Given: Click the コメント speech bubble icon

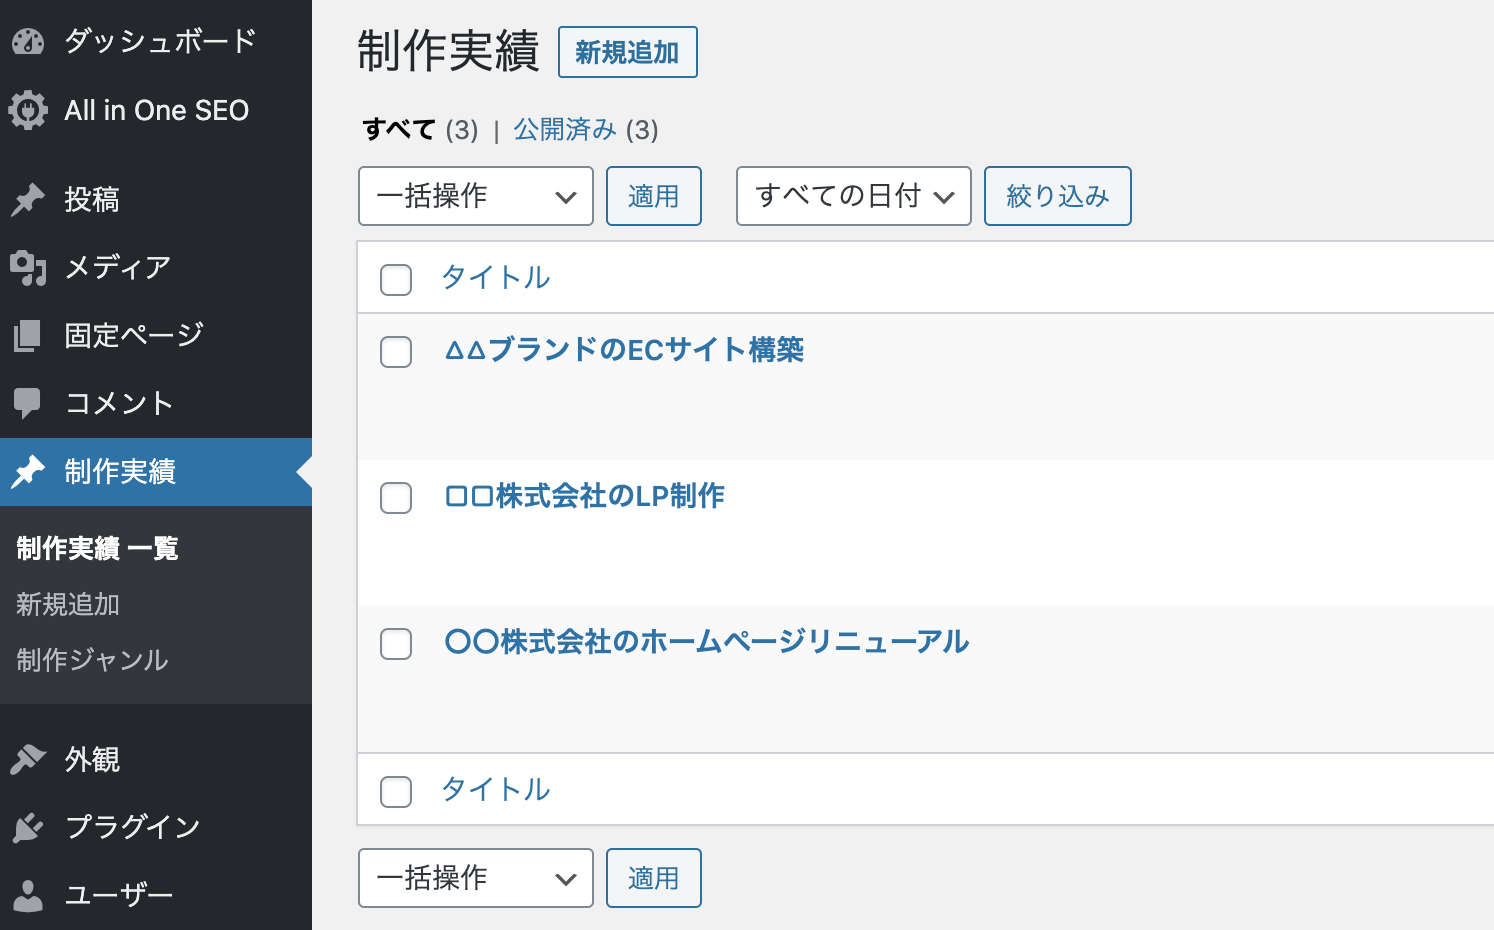Looking at the screenshot, I should click(28, 403).
